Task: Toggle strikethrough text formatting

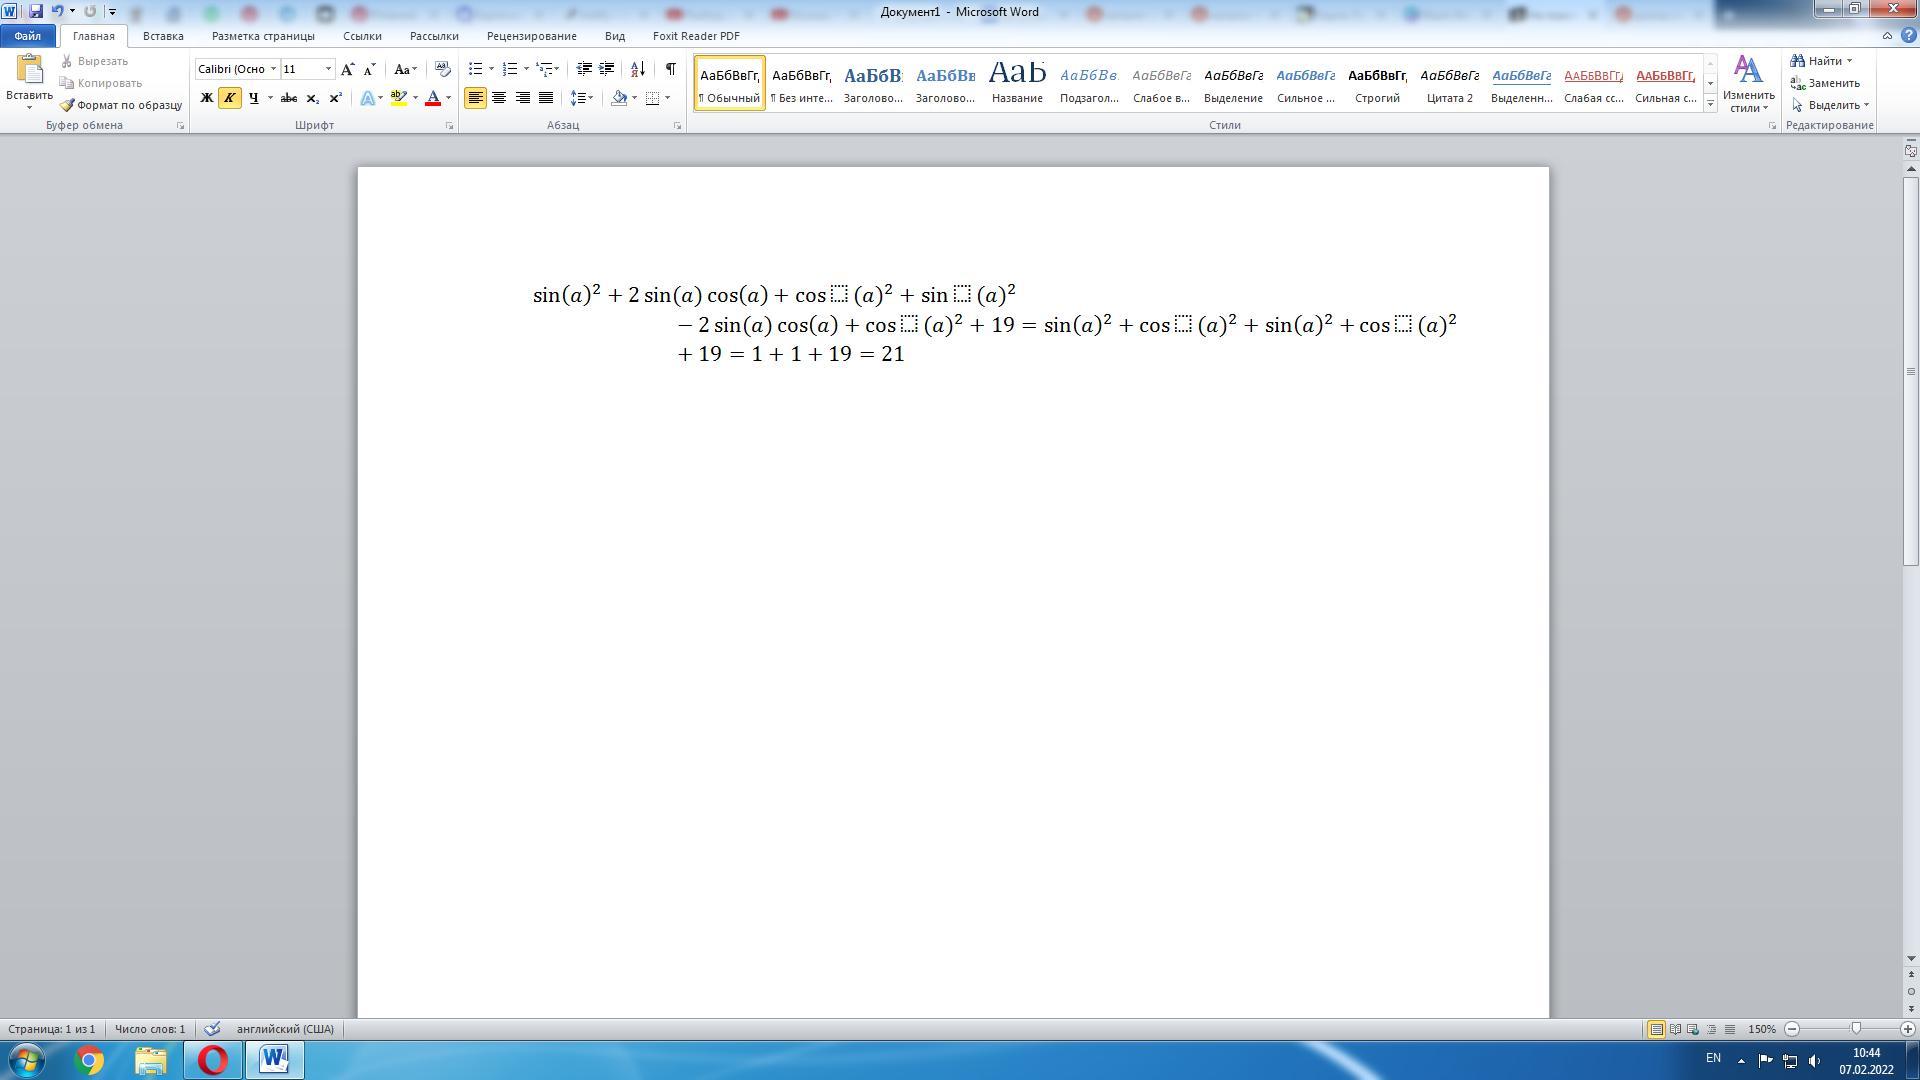Action: coord(288,98)
